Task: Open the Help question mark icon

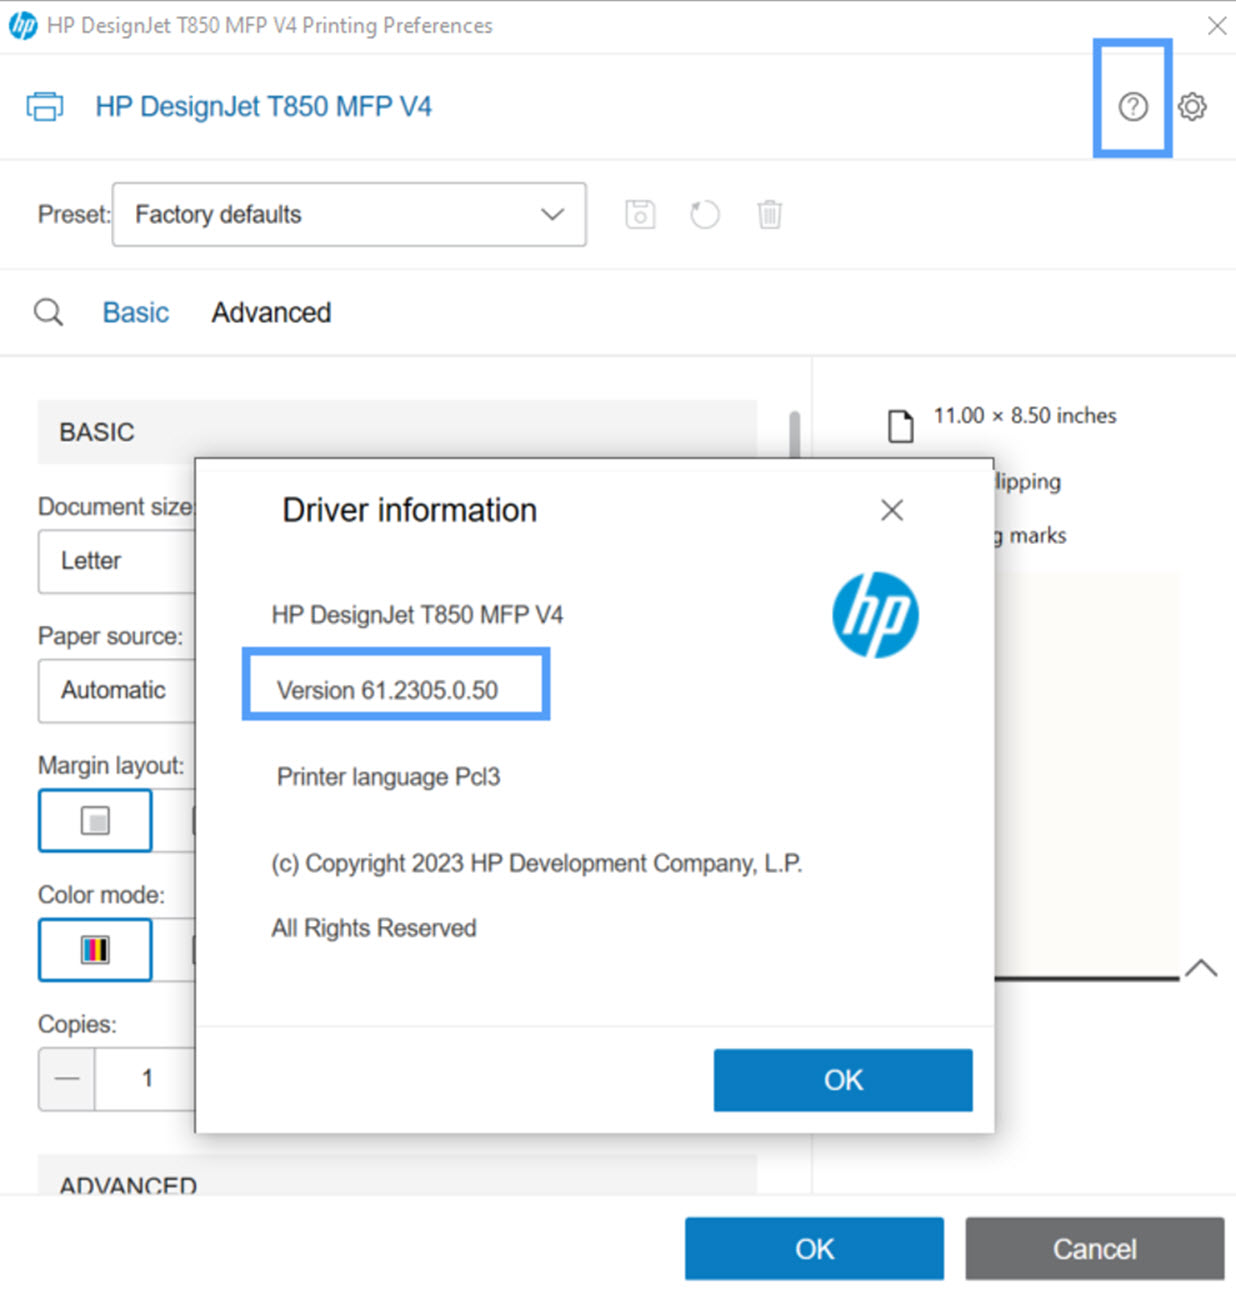Action: 1132,106
